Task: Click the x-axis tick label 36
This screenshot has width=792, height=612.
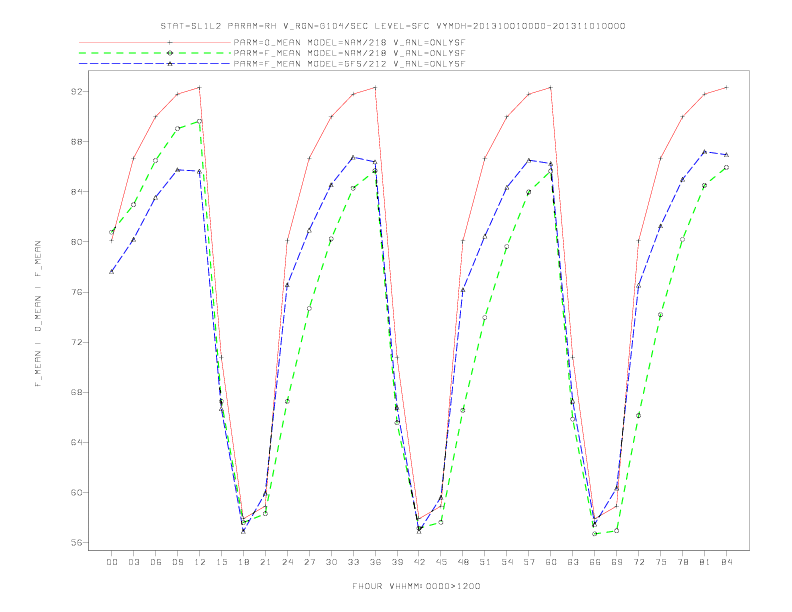Action: click(375, 562)
